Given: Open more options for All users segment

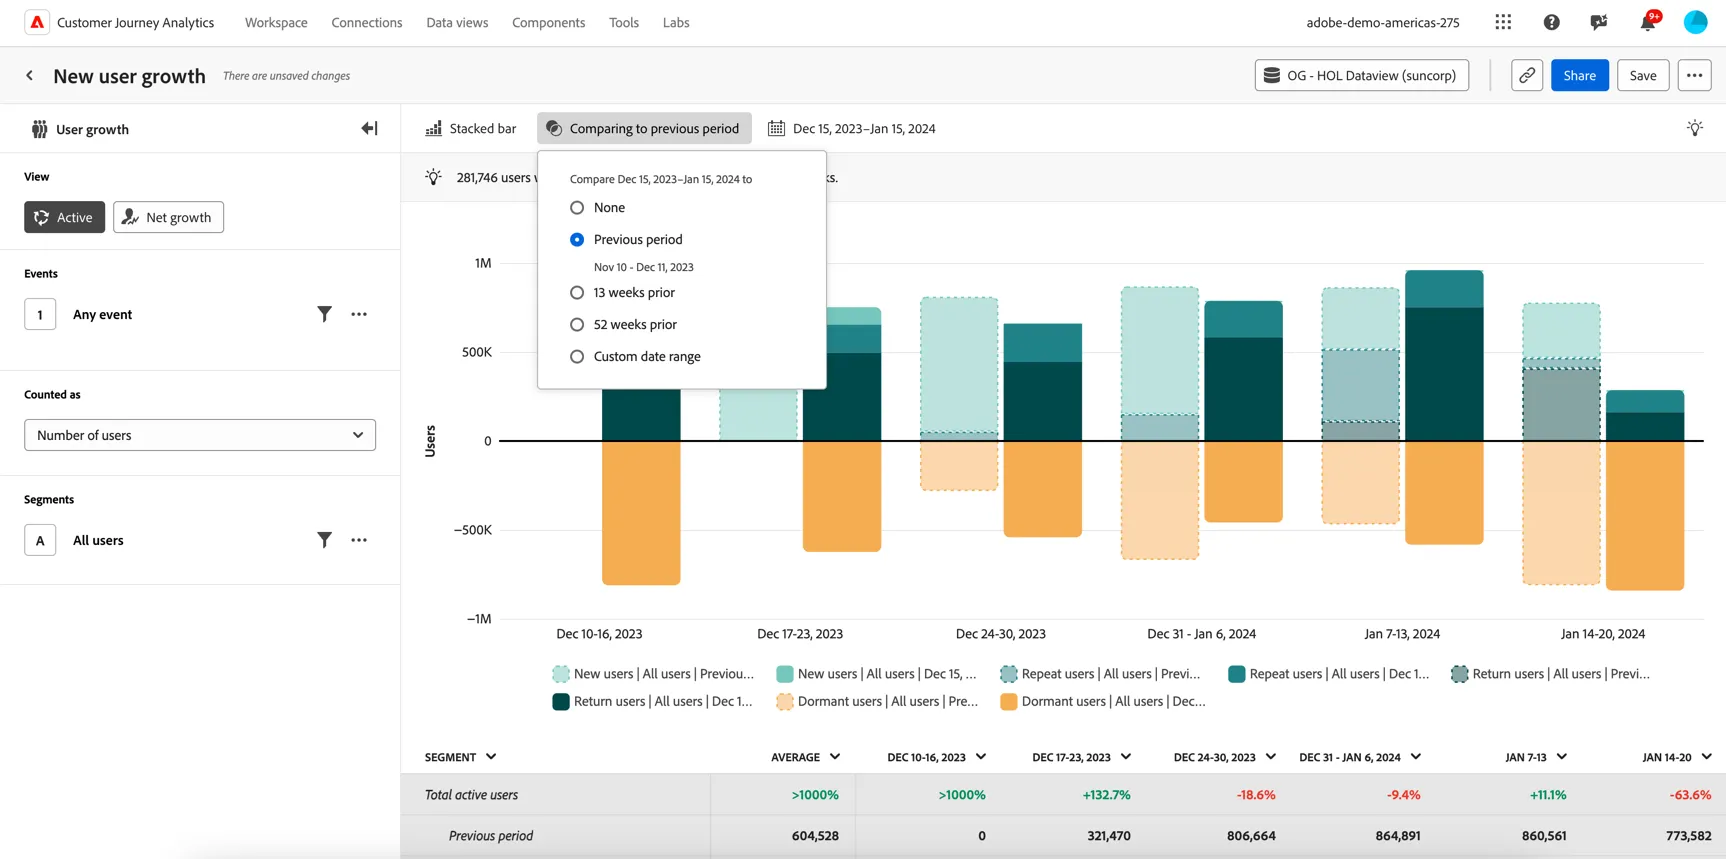Looking at the screenshot, I should [x=359, y=540].
